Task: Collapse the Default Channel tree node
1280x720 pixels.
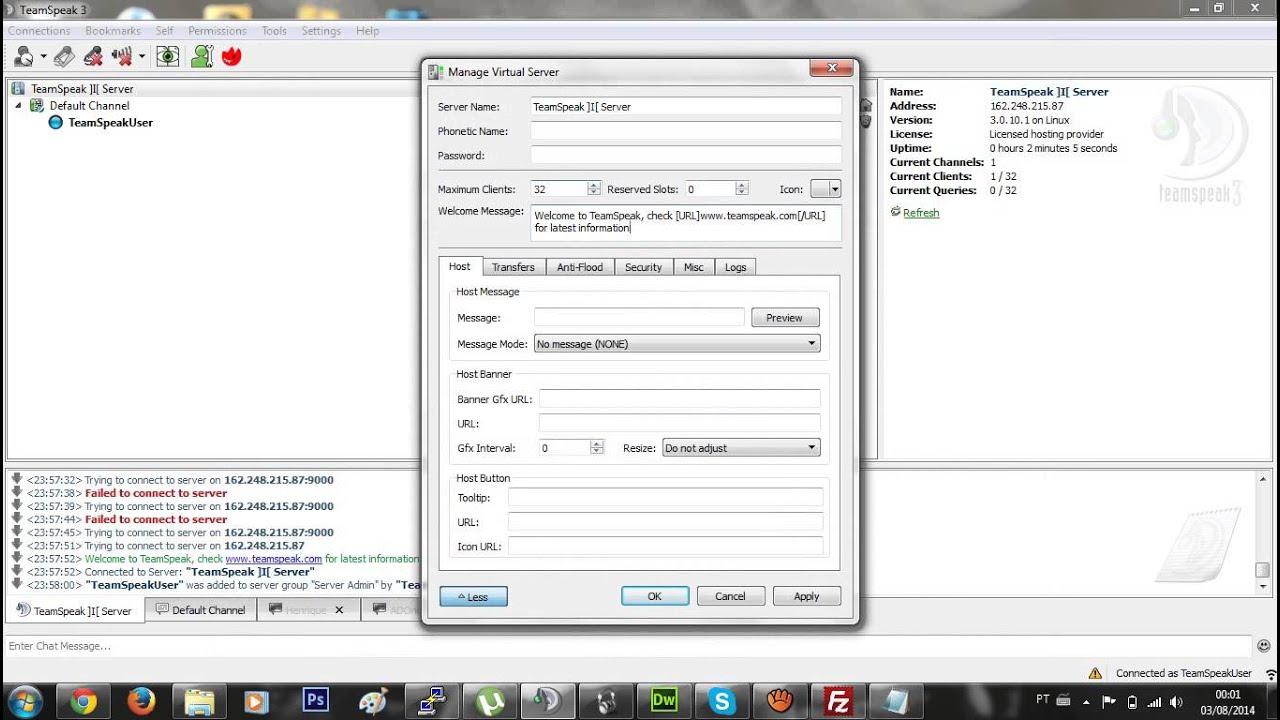Action: (x=18, y=106)
